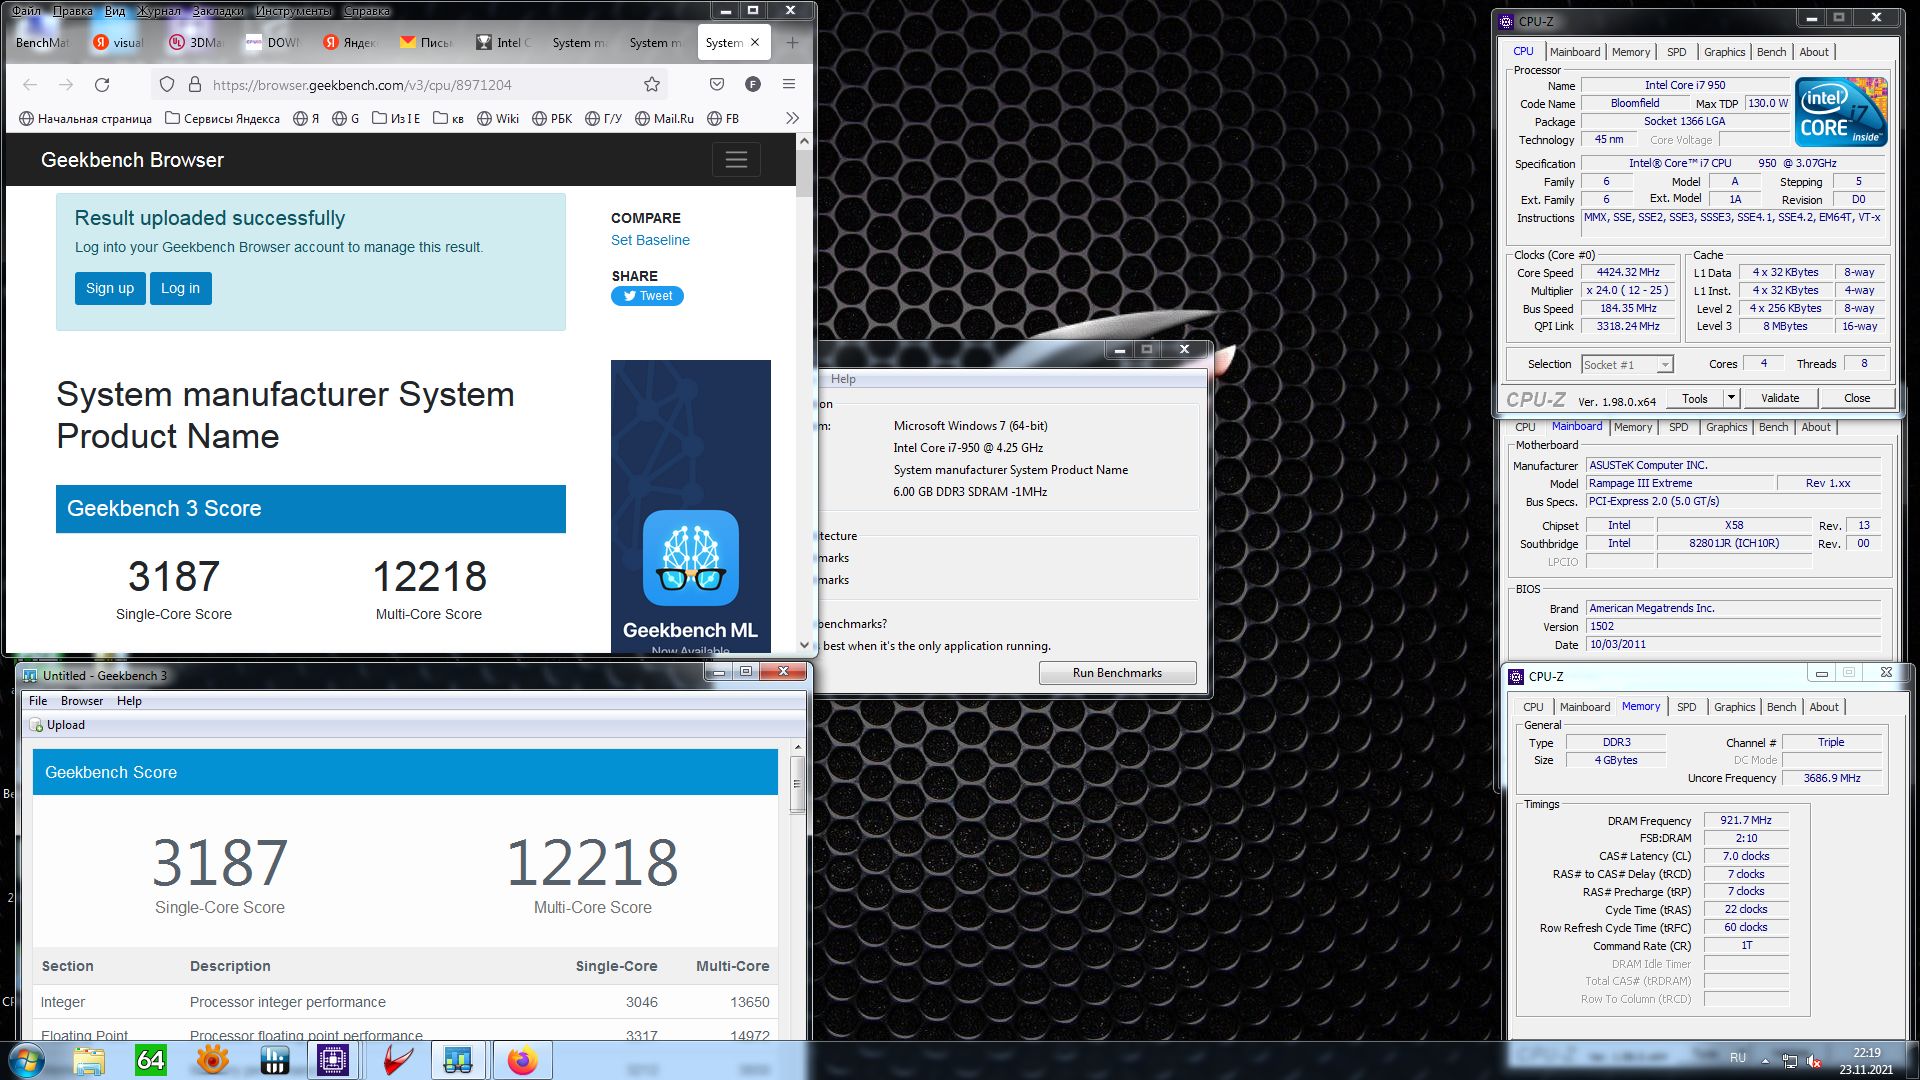Open the red checkmark taskbar icon
Screen dimensions: 1920x1080
[398, 1060]
